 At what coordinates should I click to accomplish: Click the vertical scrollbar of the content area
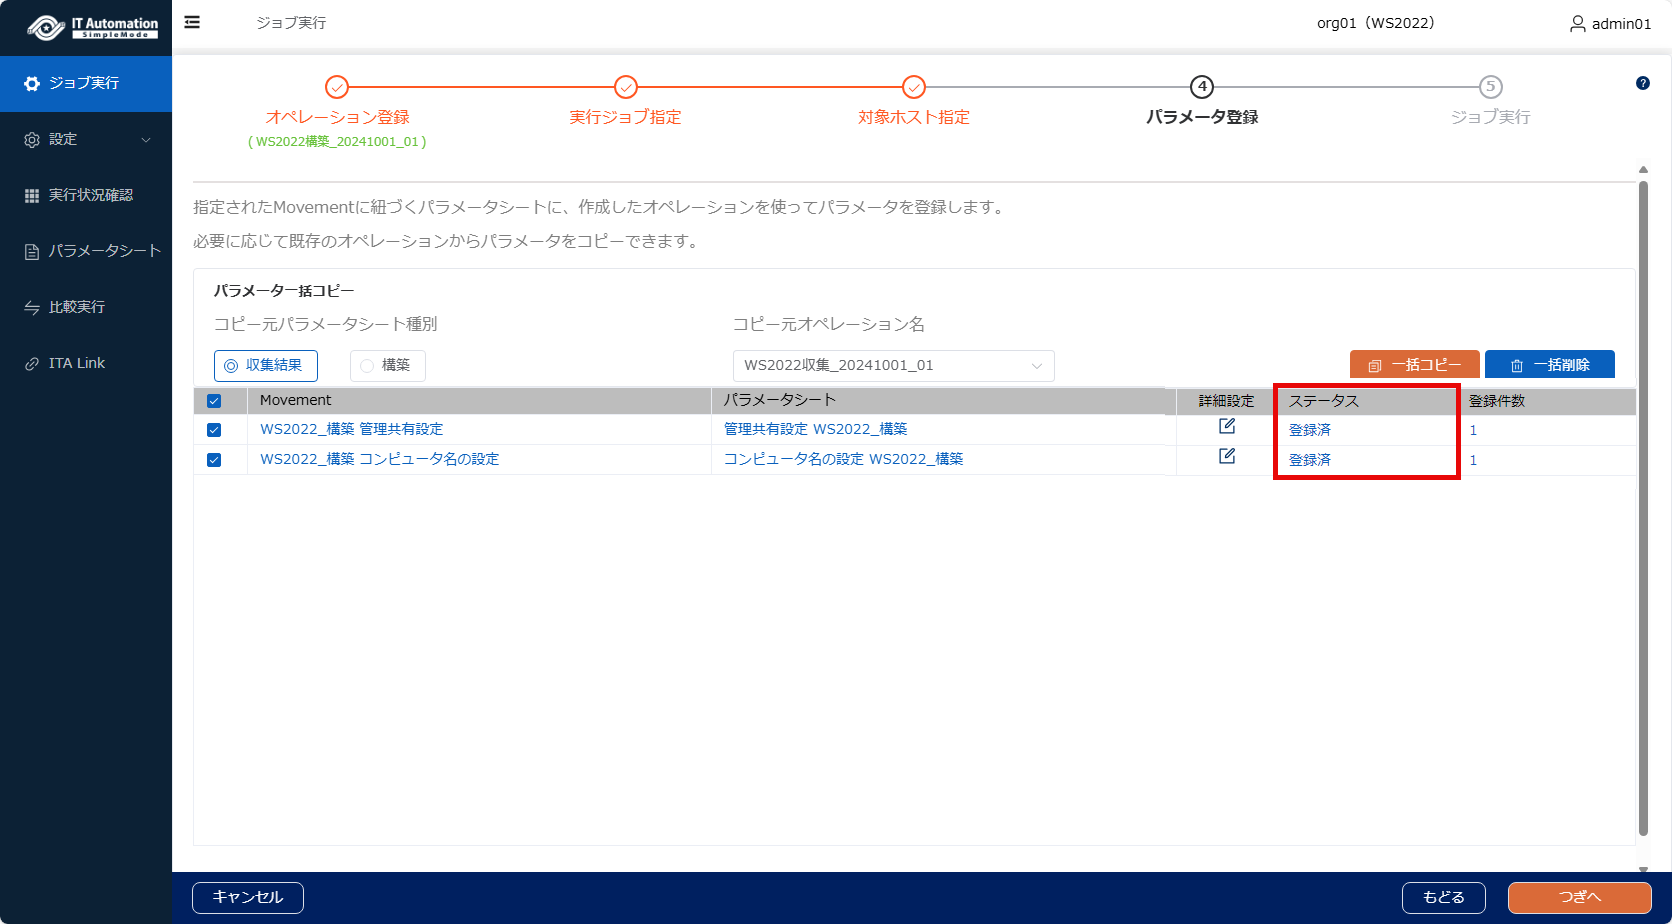click(x=1643, y=500)
